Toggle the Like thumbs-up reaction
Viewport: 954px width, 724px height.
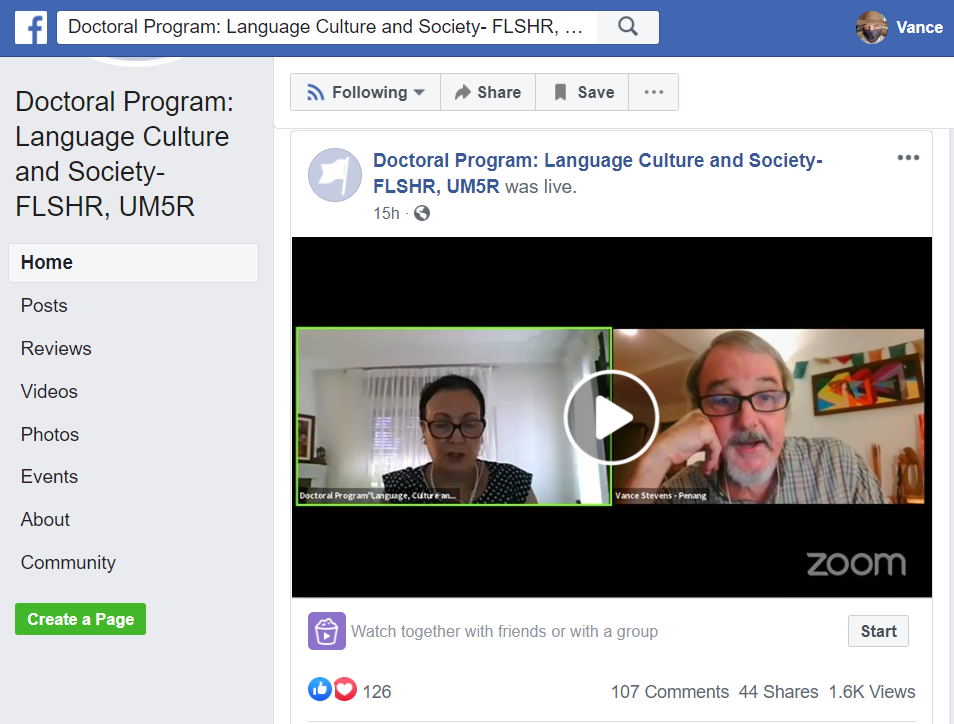[319, 689]
